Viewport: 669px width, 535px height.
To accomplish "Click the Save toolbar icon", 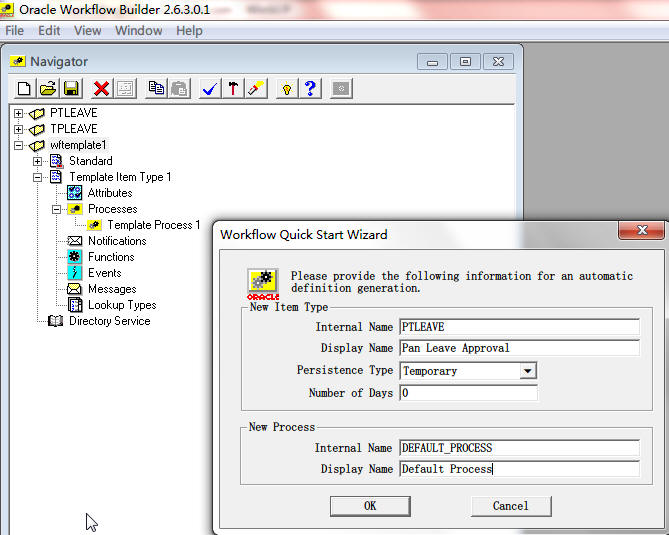I will click(71, 89).
